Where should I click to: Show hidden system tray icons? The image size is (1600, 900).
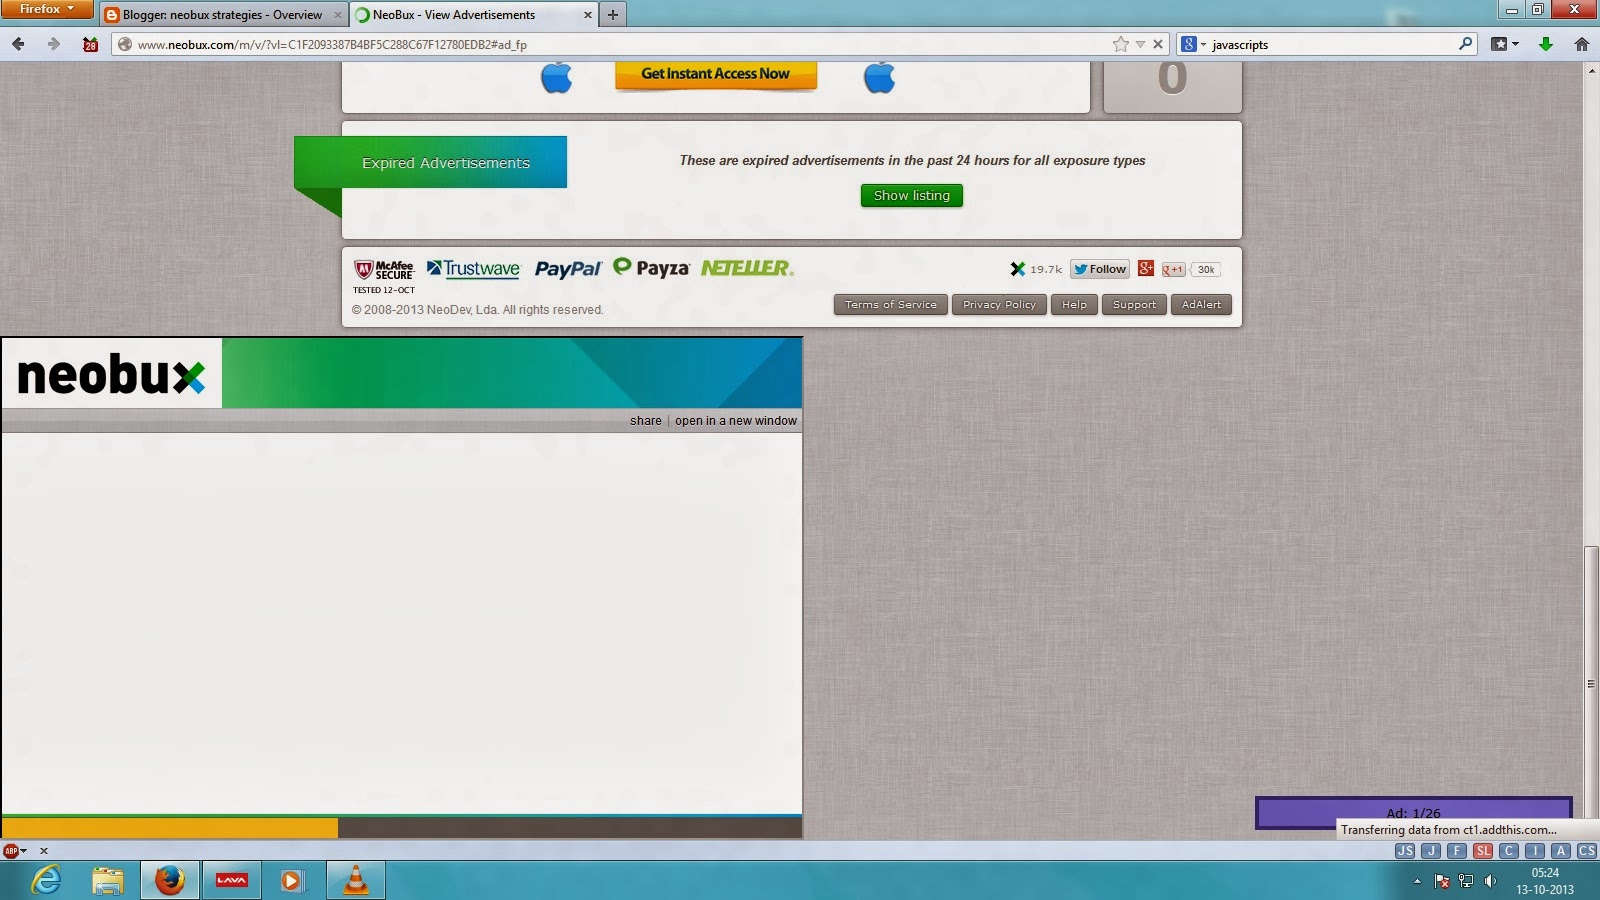point(1417,881)
